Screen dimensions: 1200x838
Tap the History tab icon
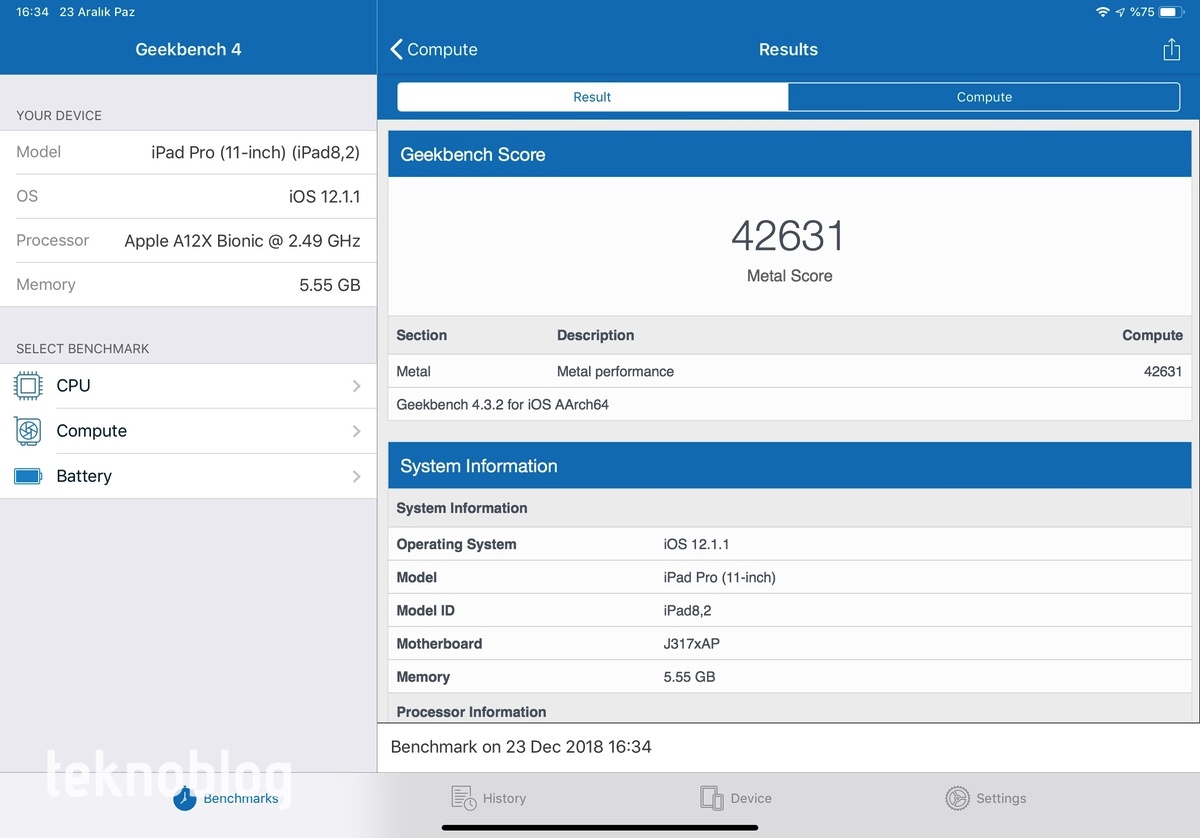coord(463,798)
